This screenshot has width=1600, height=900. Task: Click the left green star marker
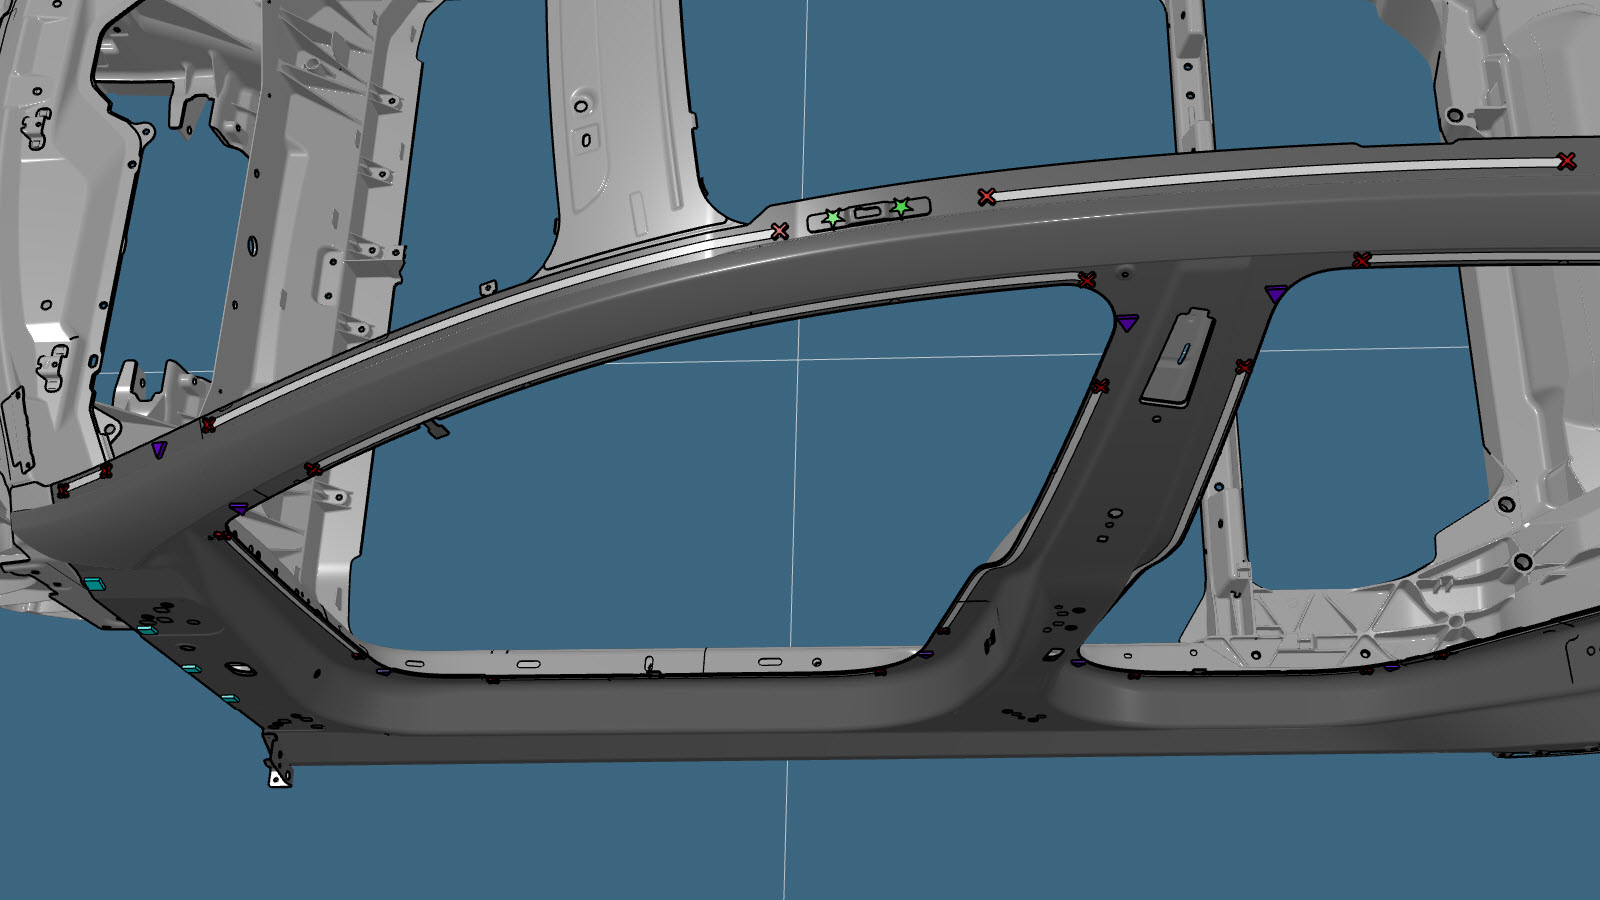coord(832,218)
